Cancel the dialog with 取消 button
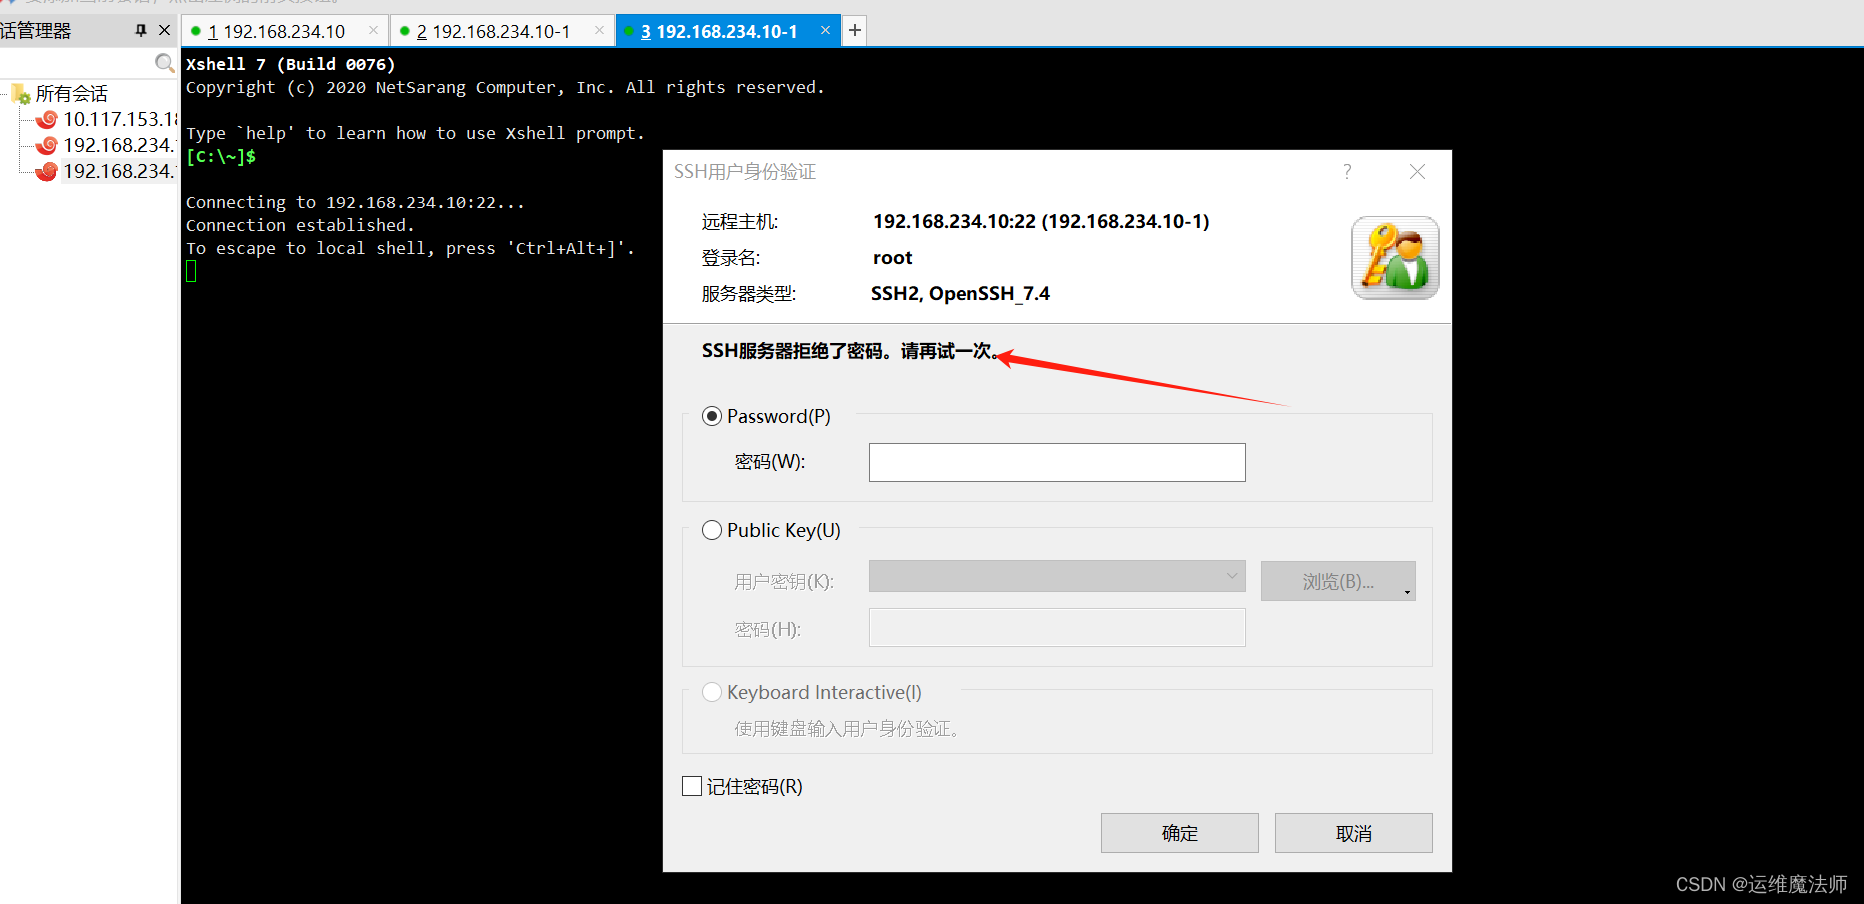1864x904 pixels. coord(1354,833)
